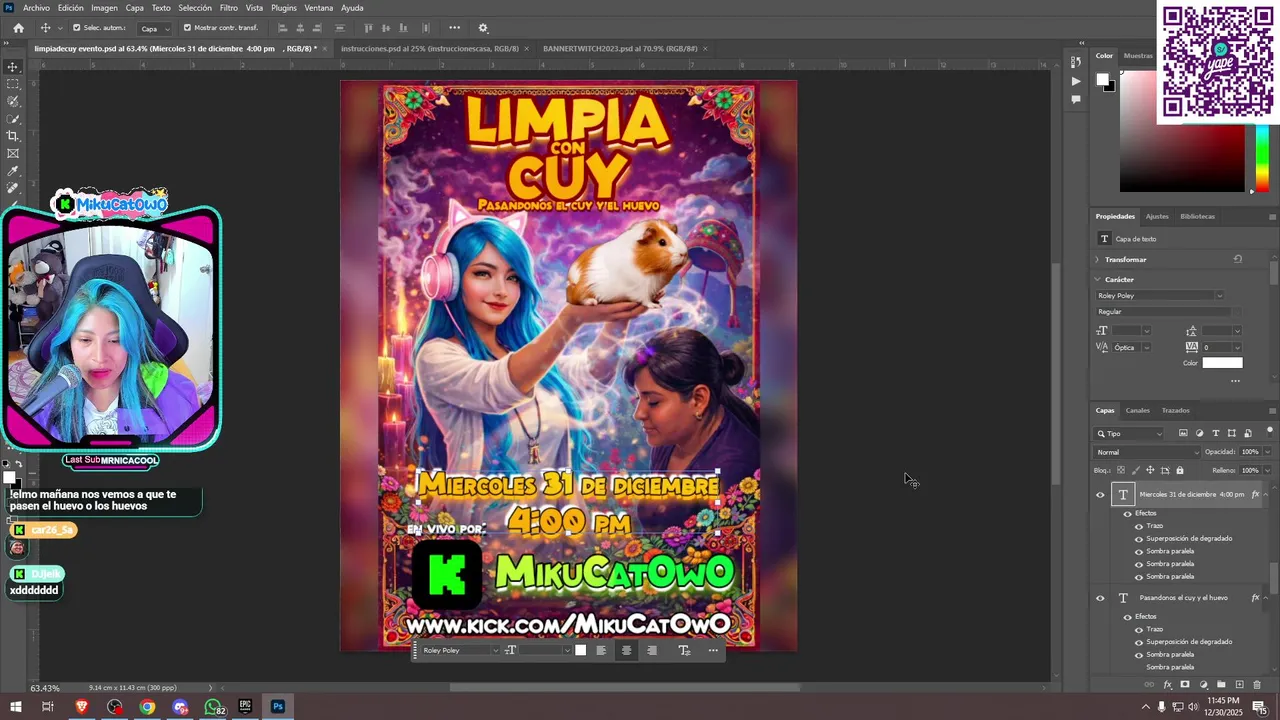Open options bar settings gear
The image size is (1280, 720).
pyautogui.click(x=483, y=28)
